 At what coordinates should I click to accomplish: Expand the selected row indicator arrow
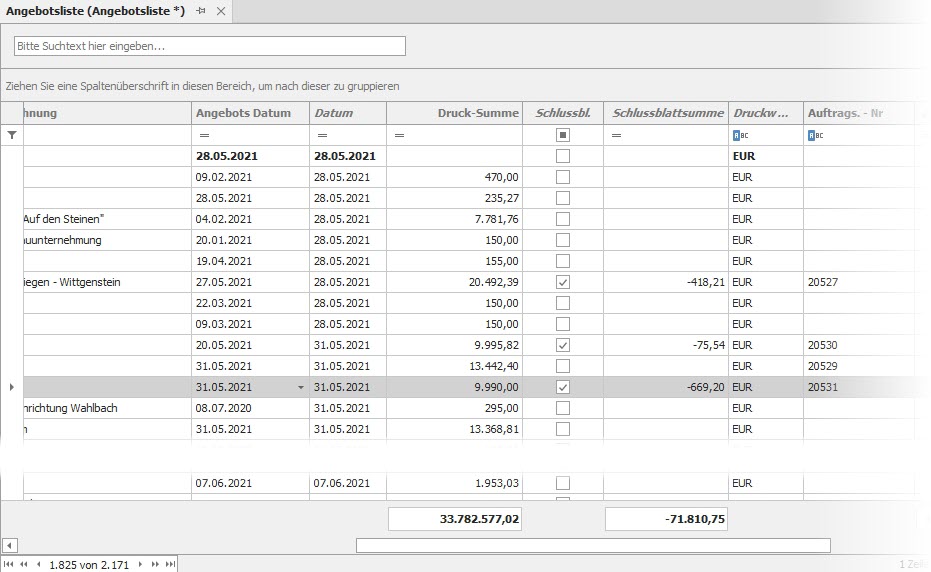(12, 387)
